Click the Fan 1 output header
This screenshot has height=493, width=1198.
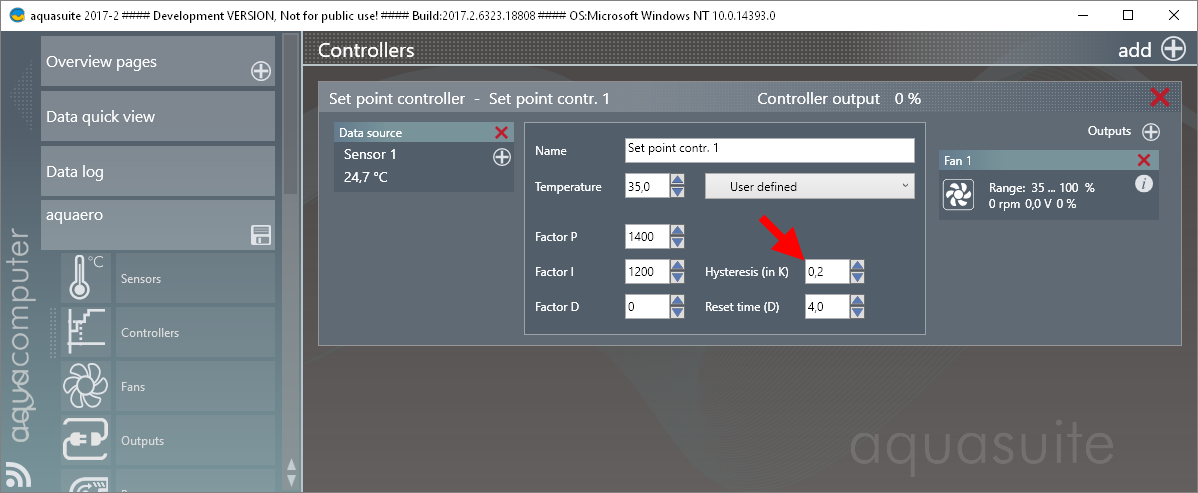pyautogui.click(x=1048, y=160)
